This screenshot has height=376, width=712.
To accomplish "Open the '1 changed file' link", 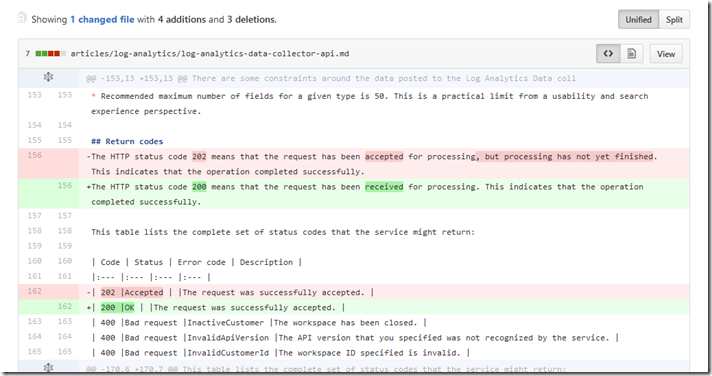I will (x=102, y=20).
